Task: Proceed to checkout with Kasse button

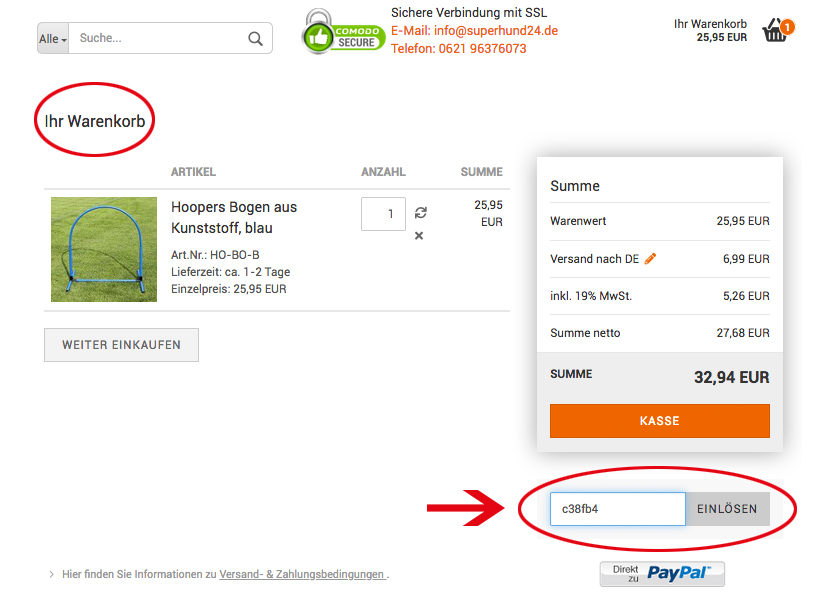Action: pos(660,421)
